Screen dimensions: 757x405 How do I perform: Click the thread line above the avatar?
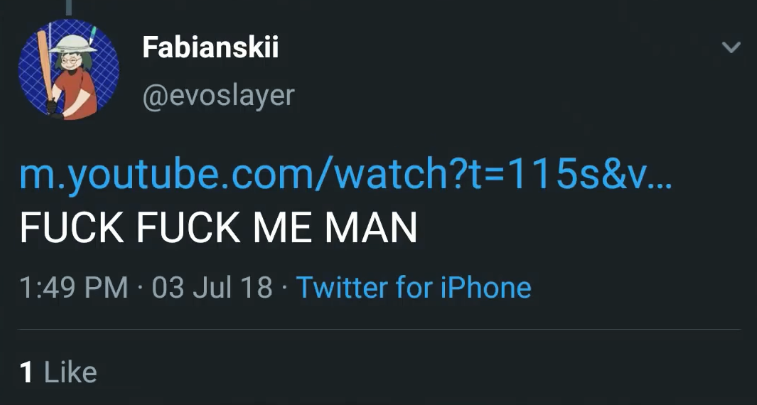pyautogui.click(x=69, y=7)
